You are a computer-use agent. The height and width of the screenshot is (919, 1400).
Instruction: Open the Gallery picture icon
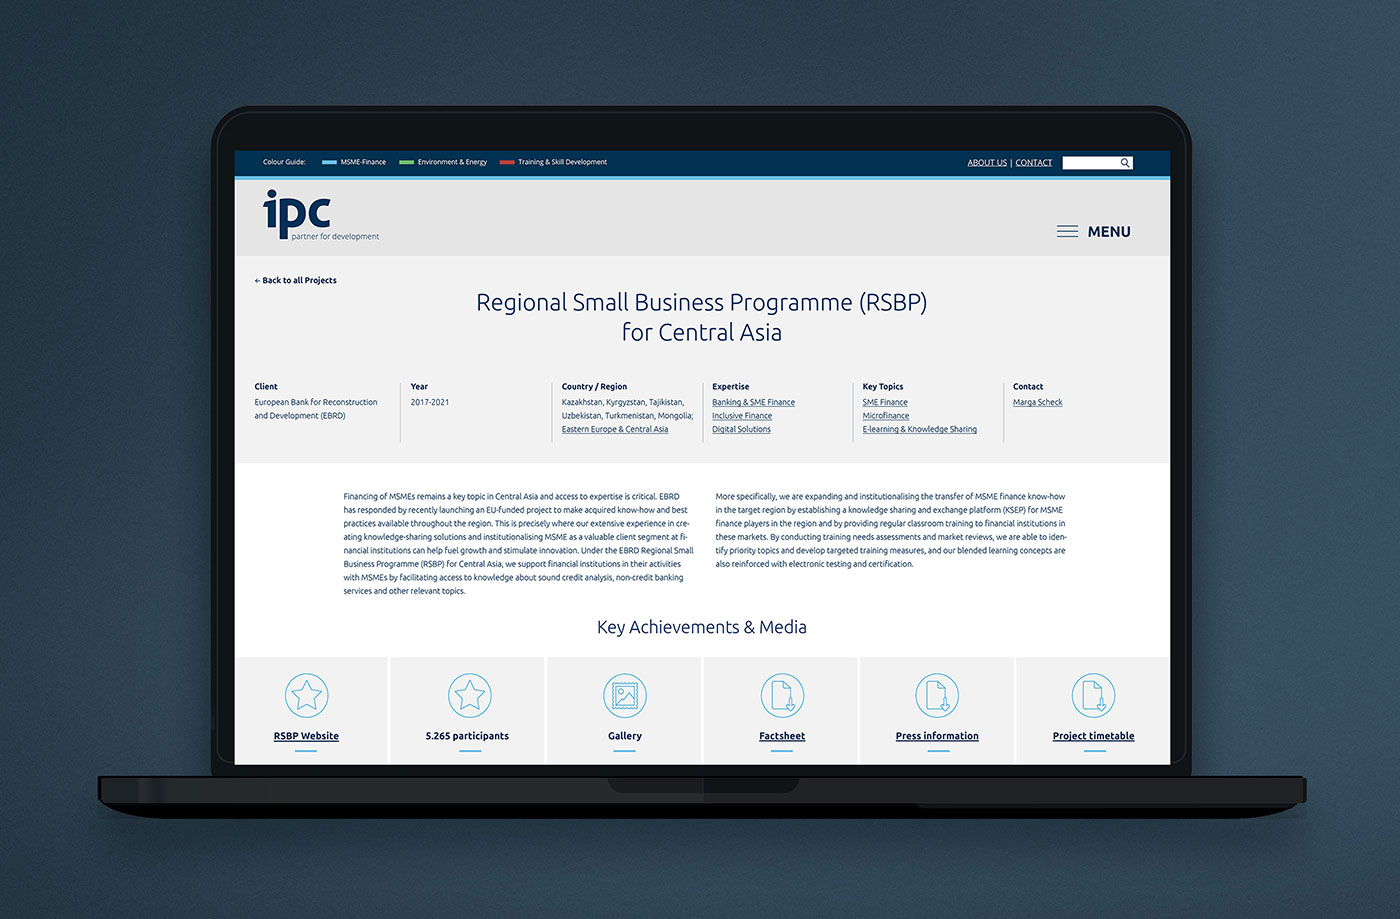click(x=625, y=695)
